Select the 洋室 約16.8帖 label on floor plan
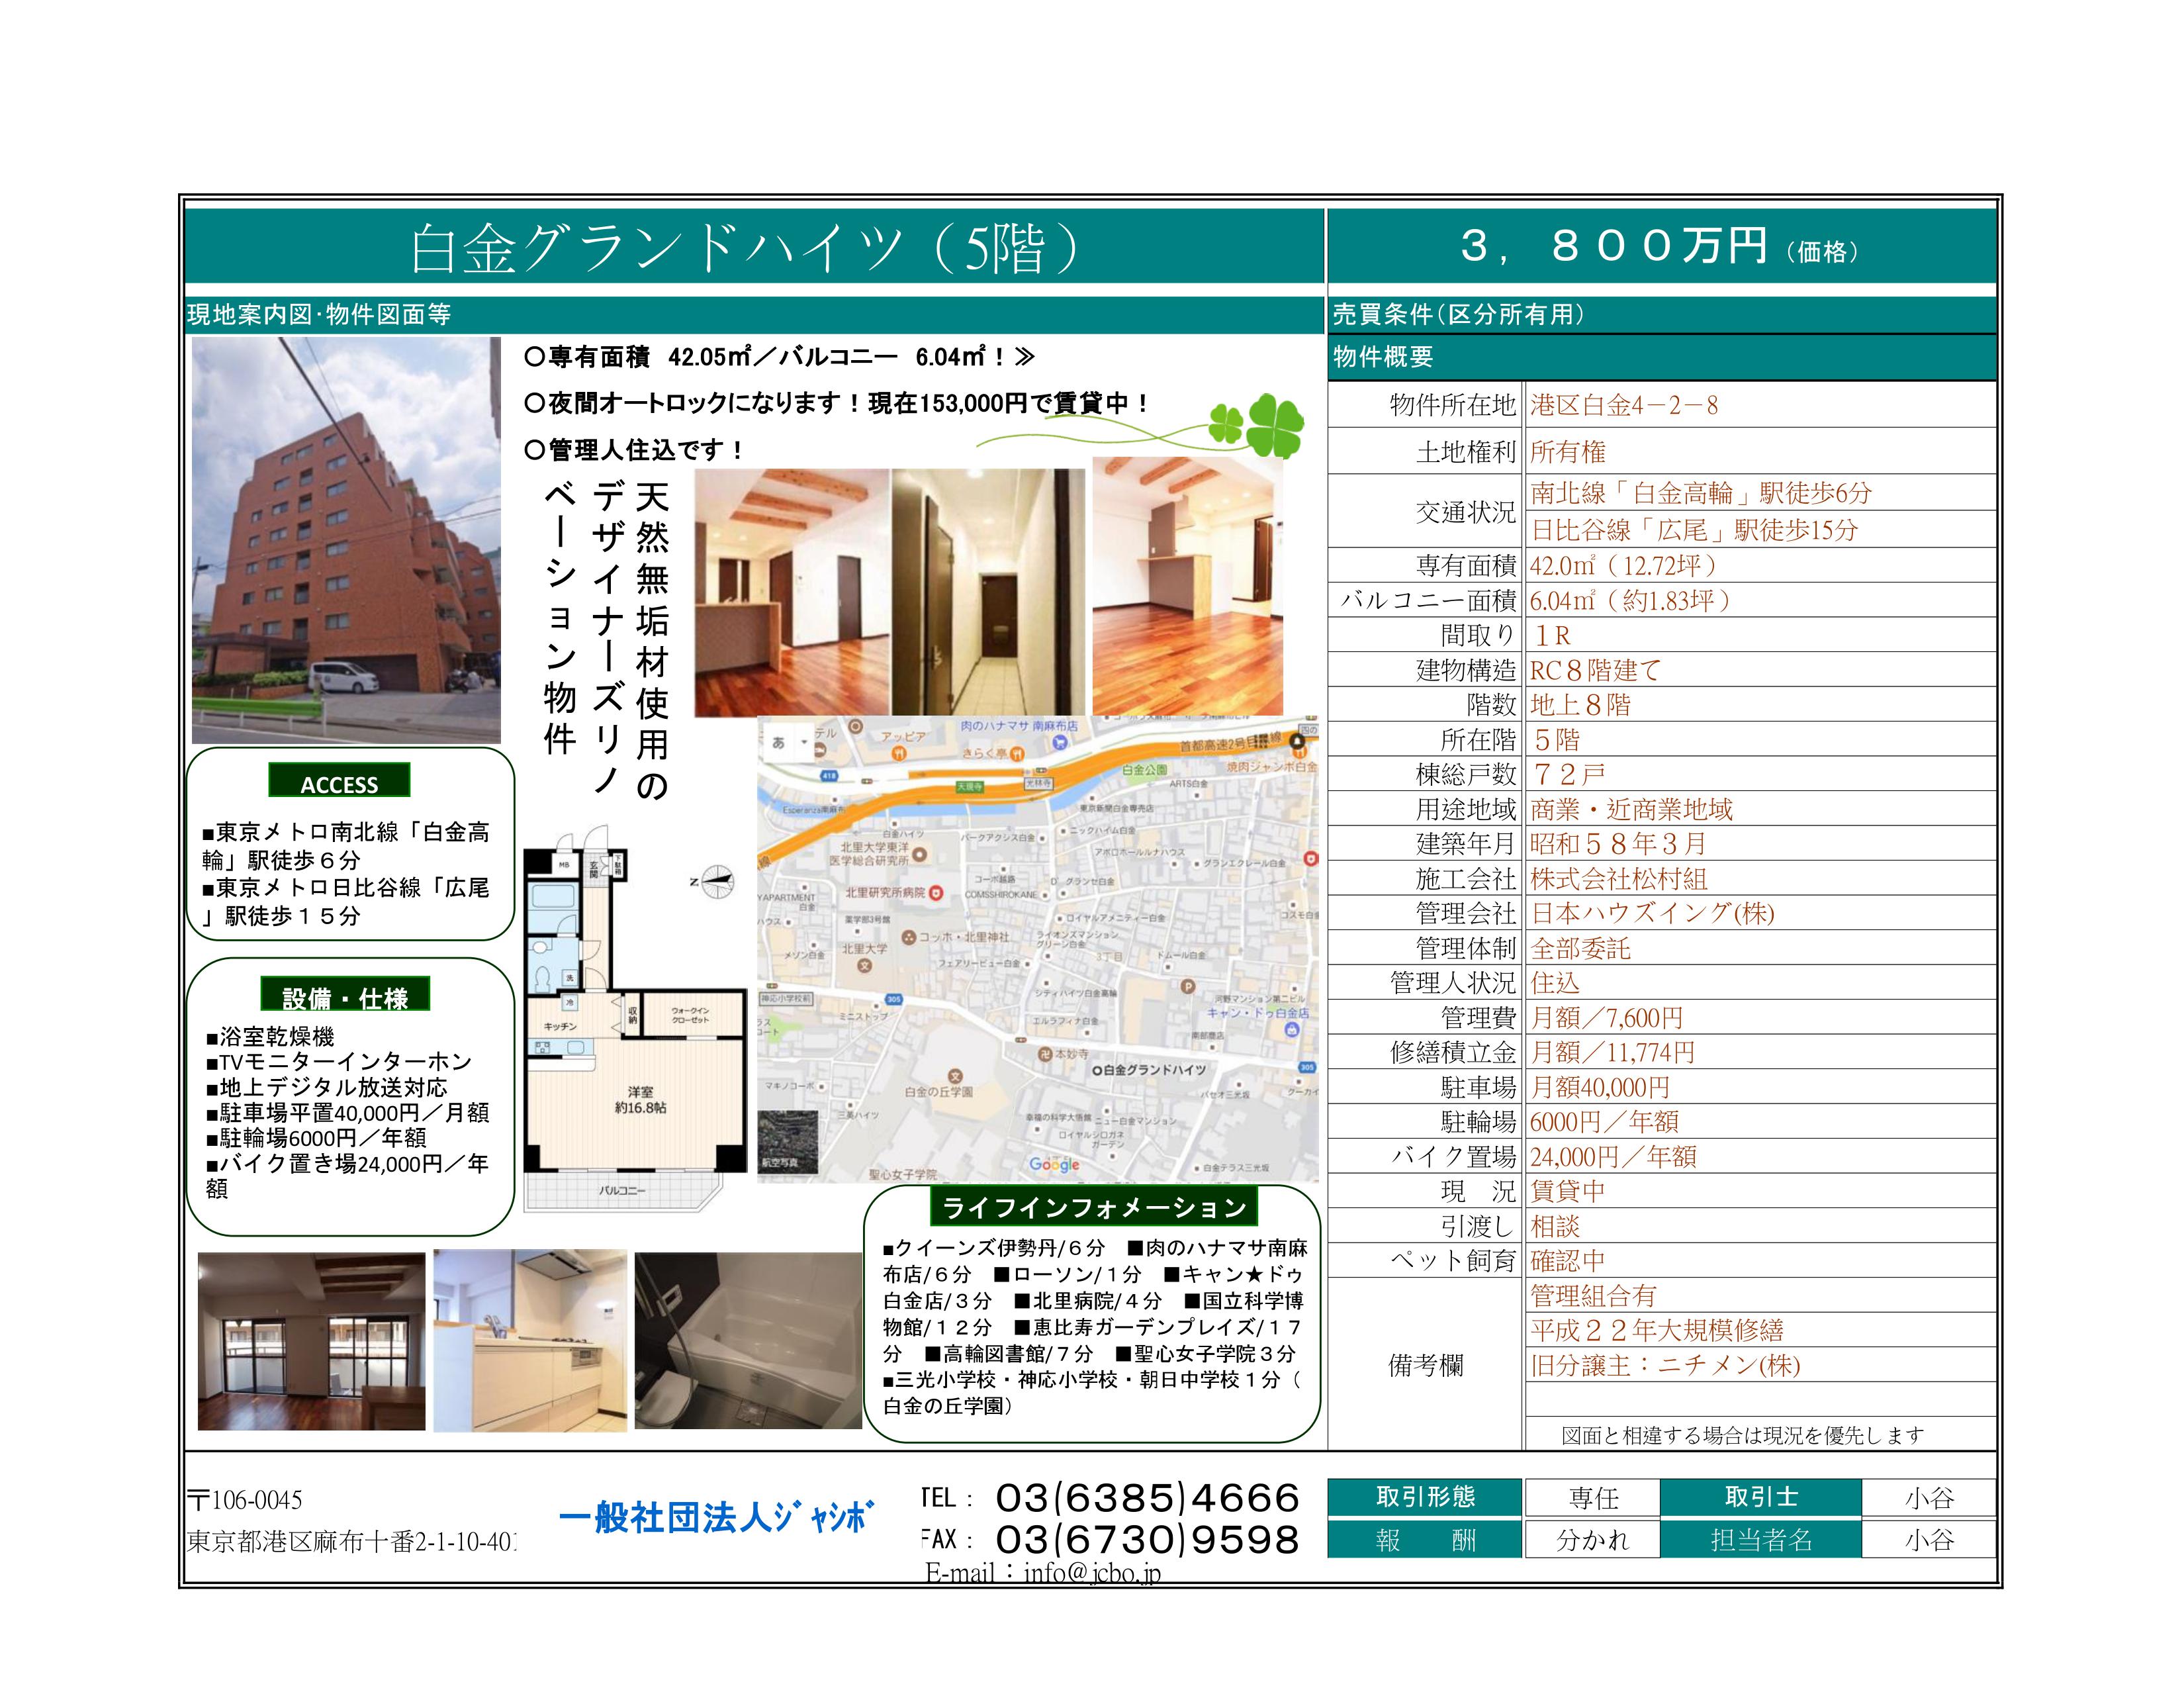Screen dimensions: 2184x1688 640,1099
